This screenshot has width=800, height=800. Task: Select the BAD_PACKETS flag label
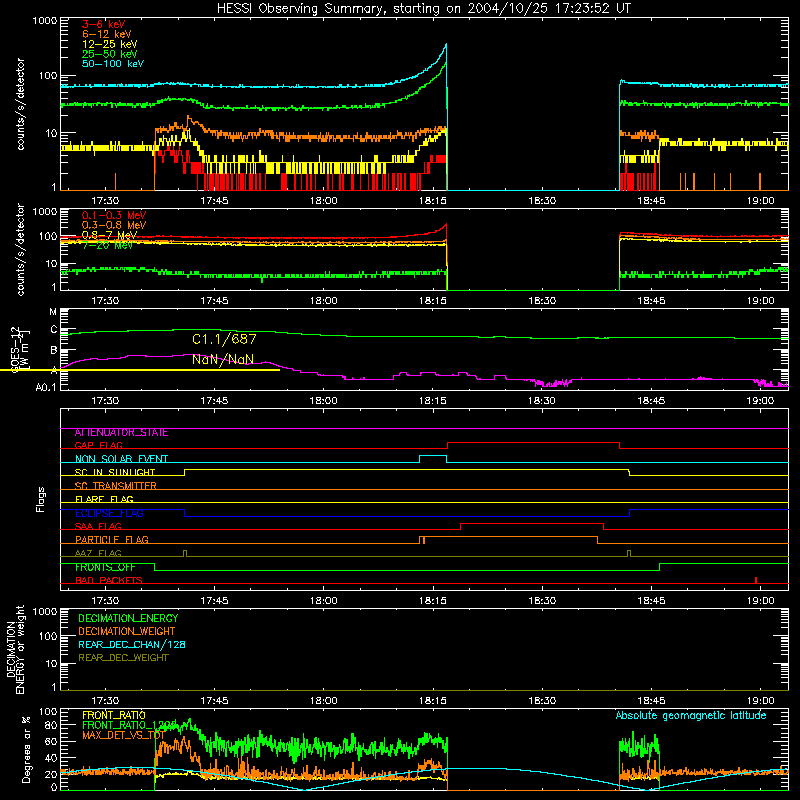tap(109, 581)
